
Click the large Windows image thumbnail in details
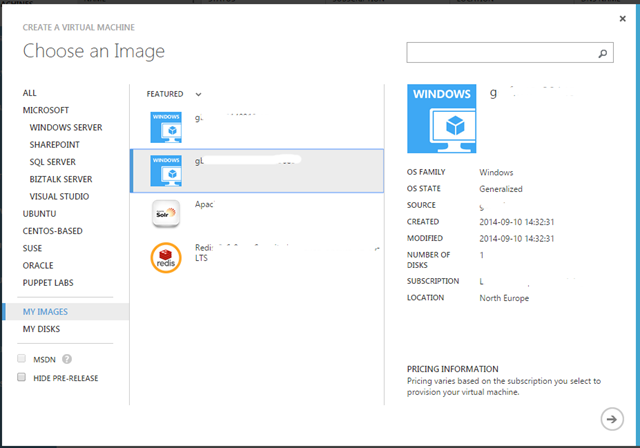point(442,119)
